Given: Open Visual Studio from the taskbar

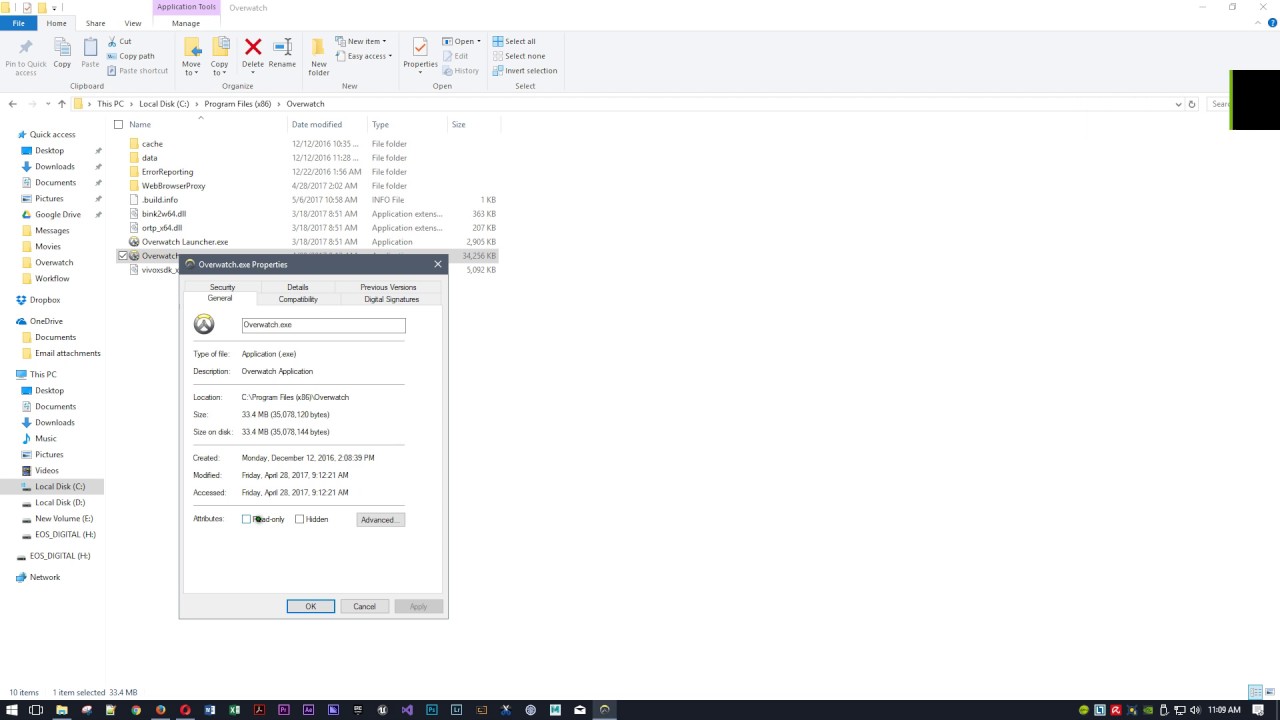Looking at the screenshot, I should tap(407, 710).
